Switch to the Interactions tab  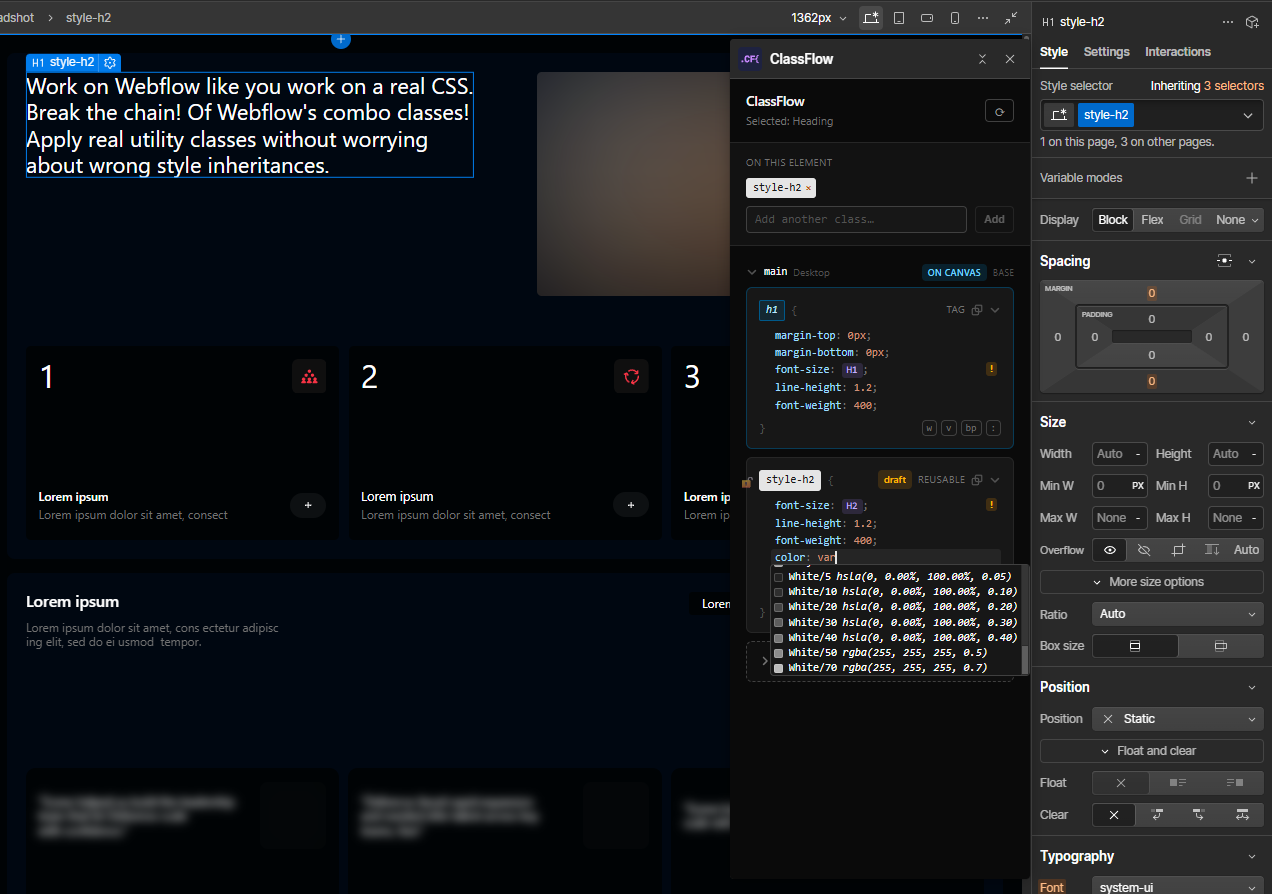1178,52
